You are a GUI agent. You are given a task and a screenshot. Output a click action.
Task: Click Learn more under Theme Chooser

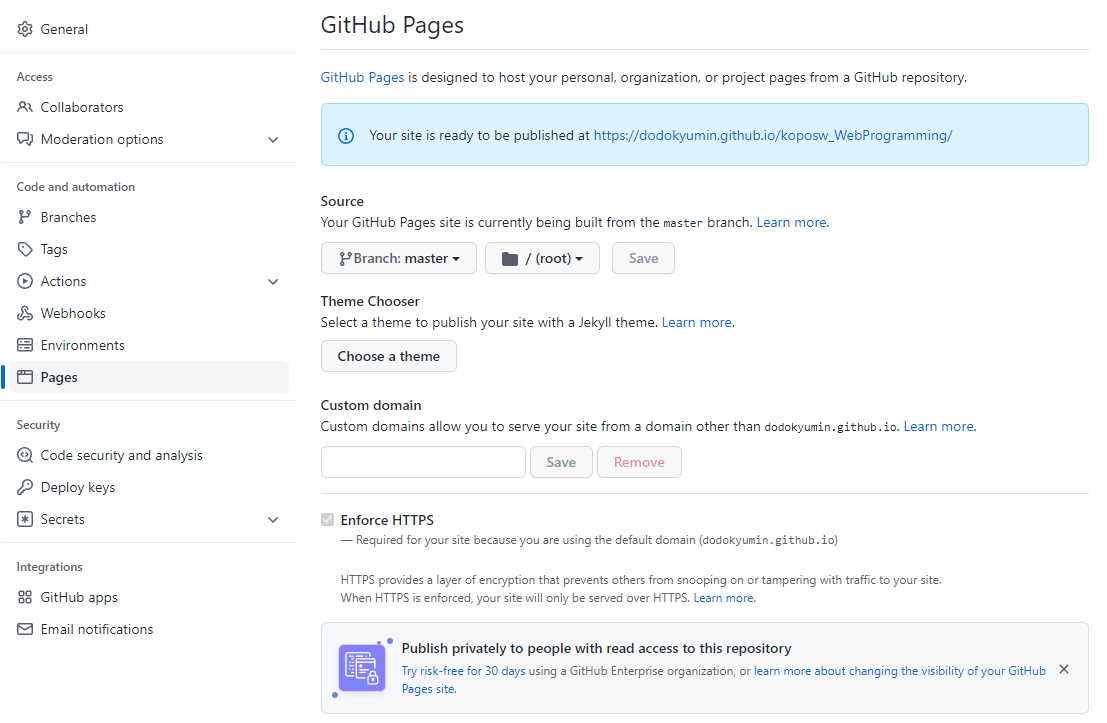[x=696, y=323]
